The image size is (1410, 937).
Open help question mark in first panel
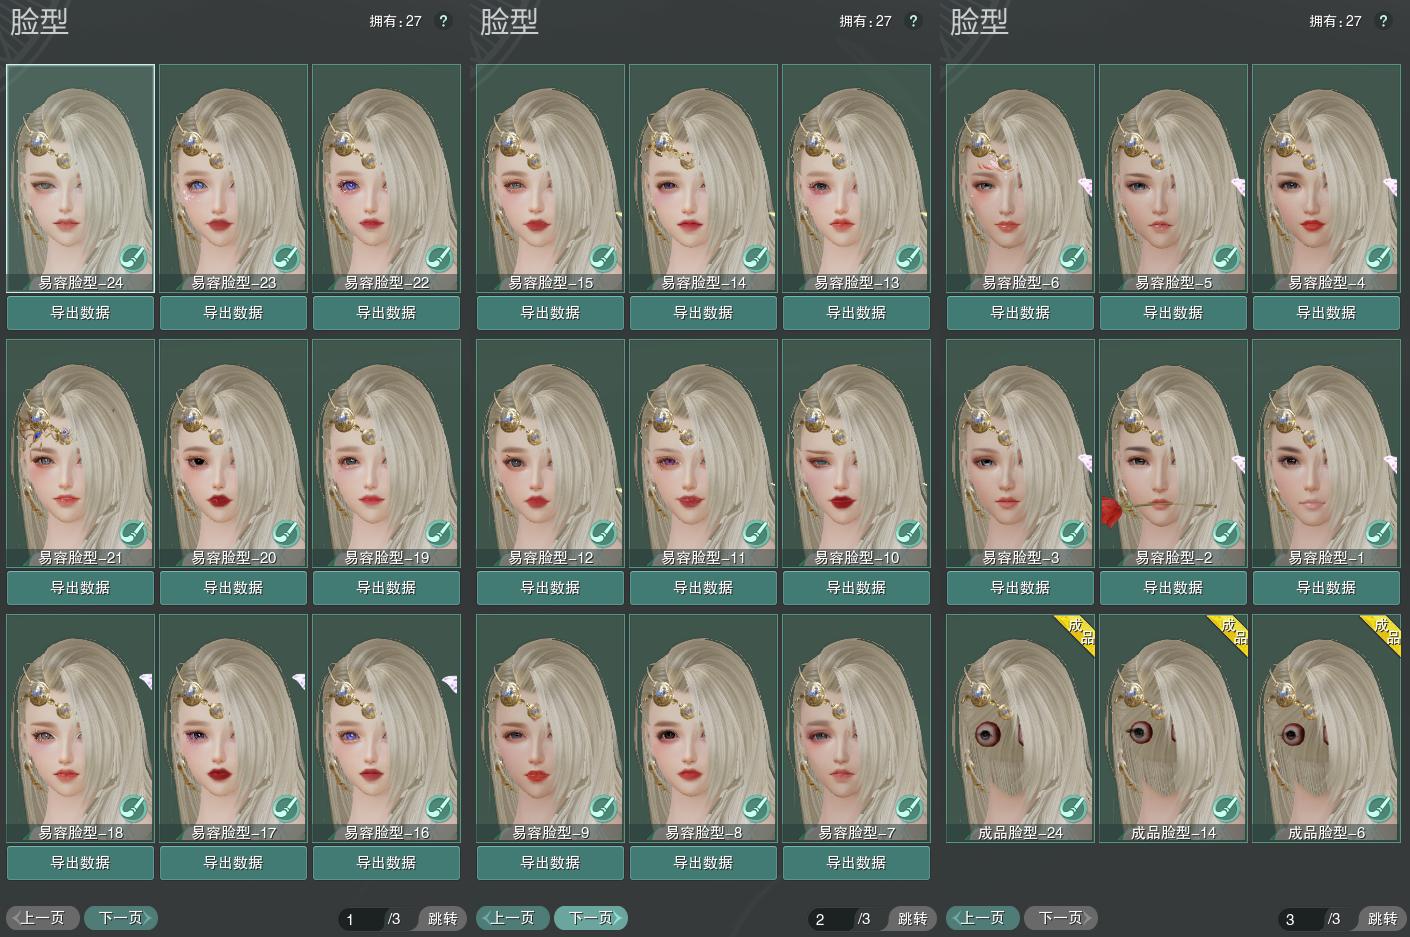click(443, 21)
